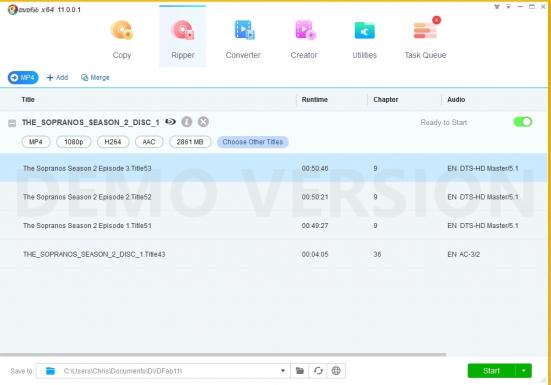Select the DISC_1 Title43 row

(x=274, y=254)
